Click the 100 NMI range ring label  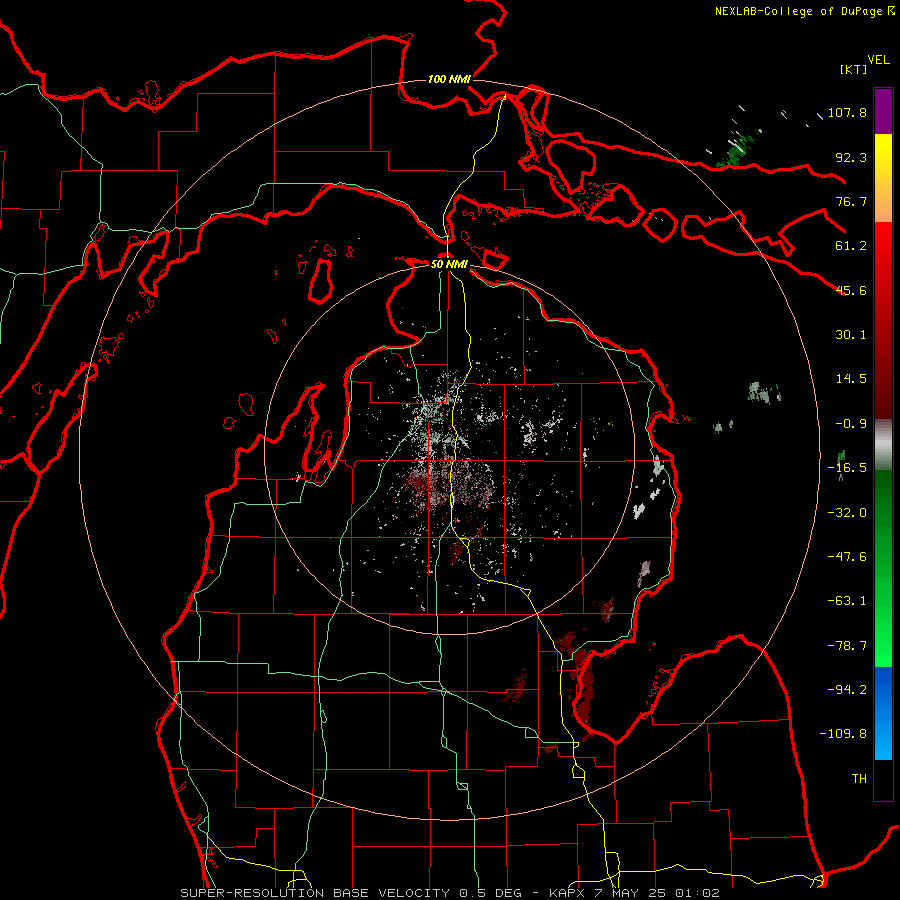point(449,79)
